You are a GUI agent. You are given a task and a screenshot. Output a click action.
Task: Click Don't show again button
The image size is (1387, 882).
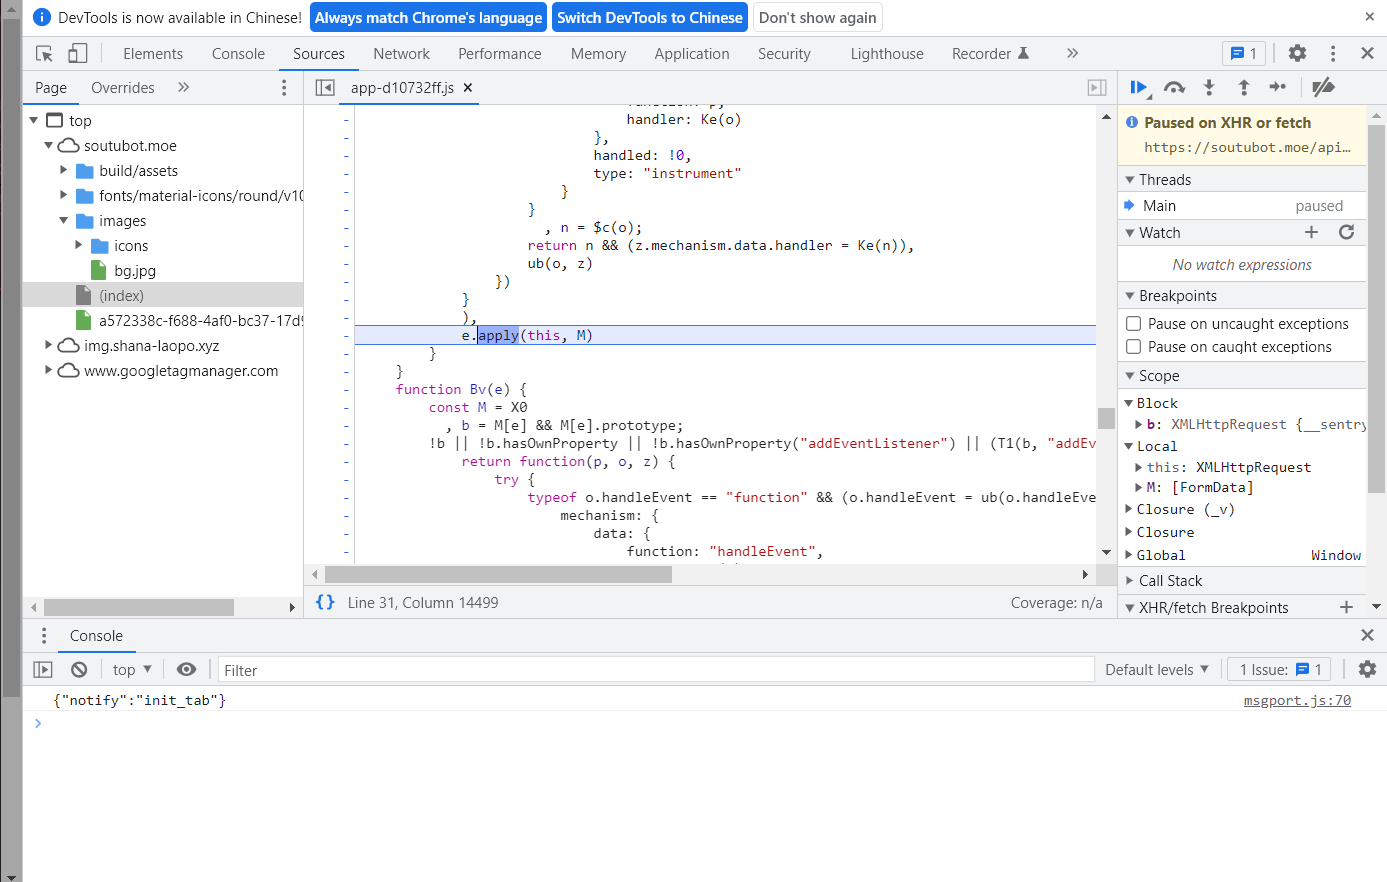click(x=818, y=17)
